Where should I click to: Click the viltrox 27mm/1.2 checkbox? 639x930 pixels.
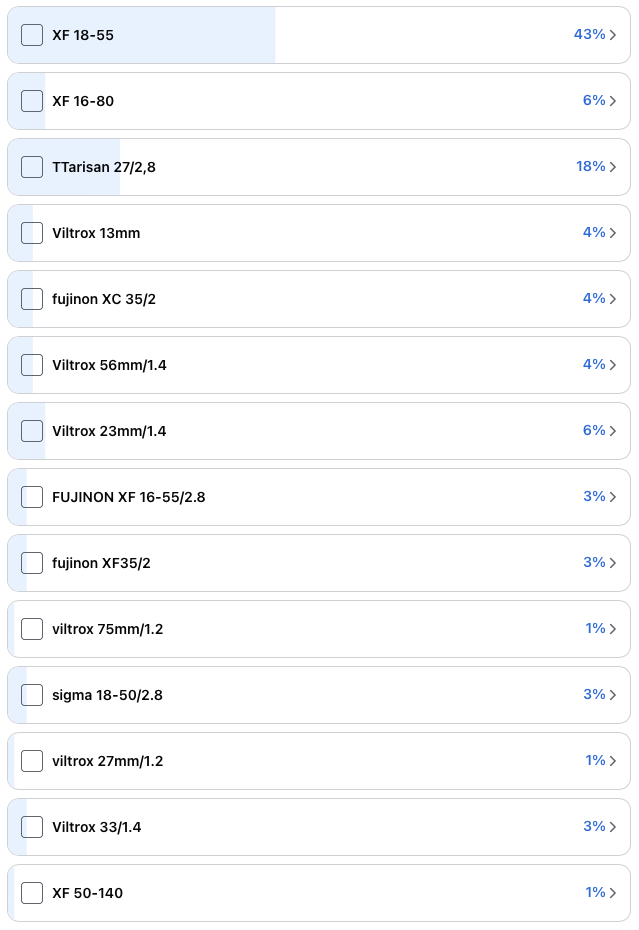point(32,761)
